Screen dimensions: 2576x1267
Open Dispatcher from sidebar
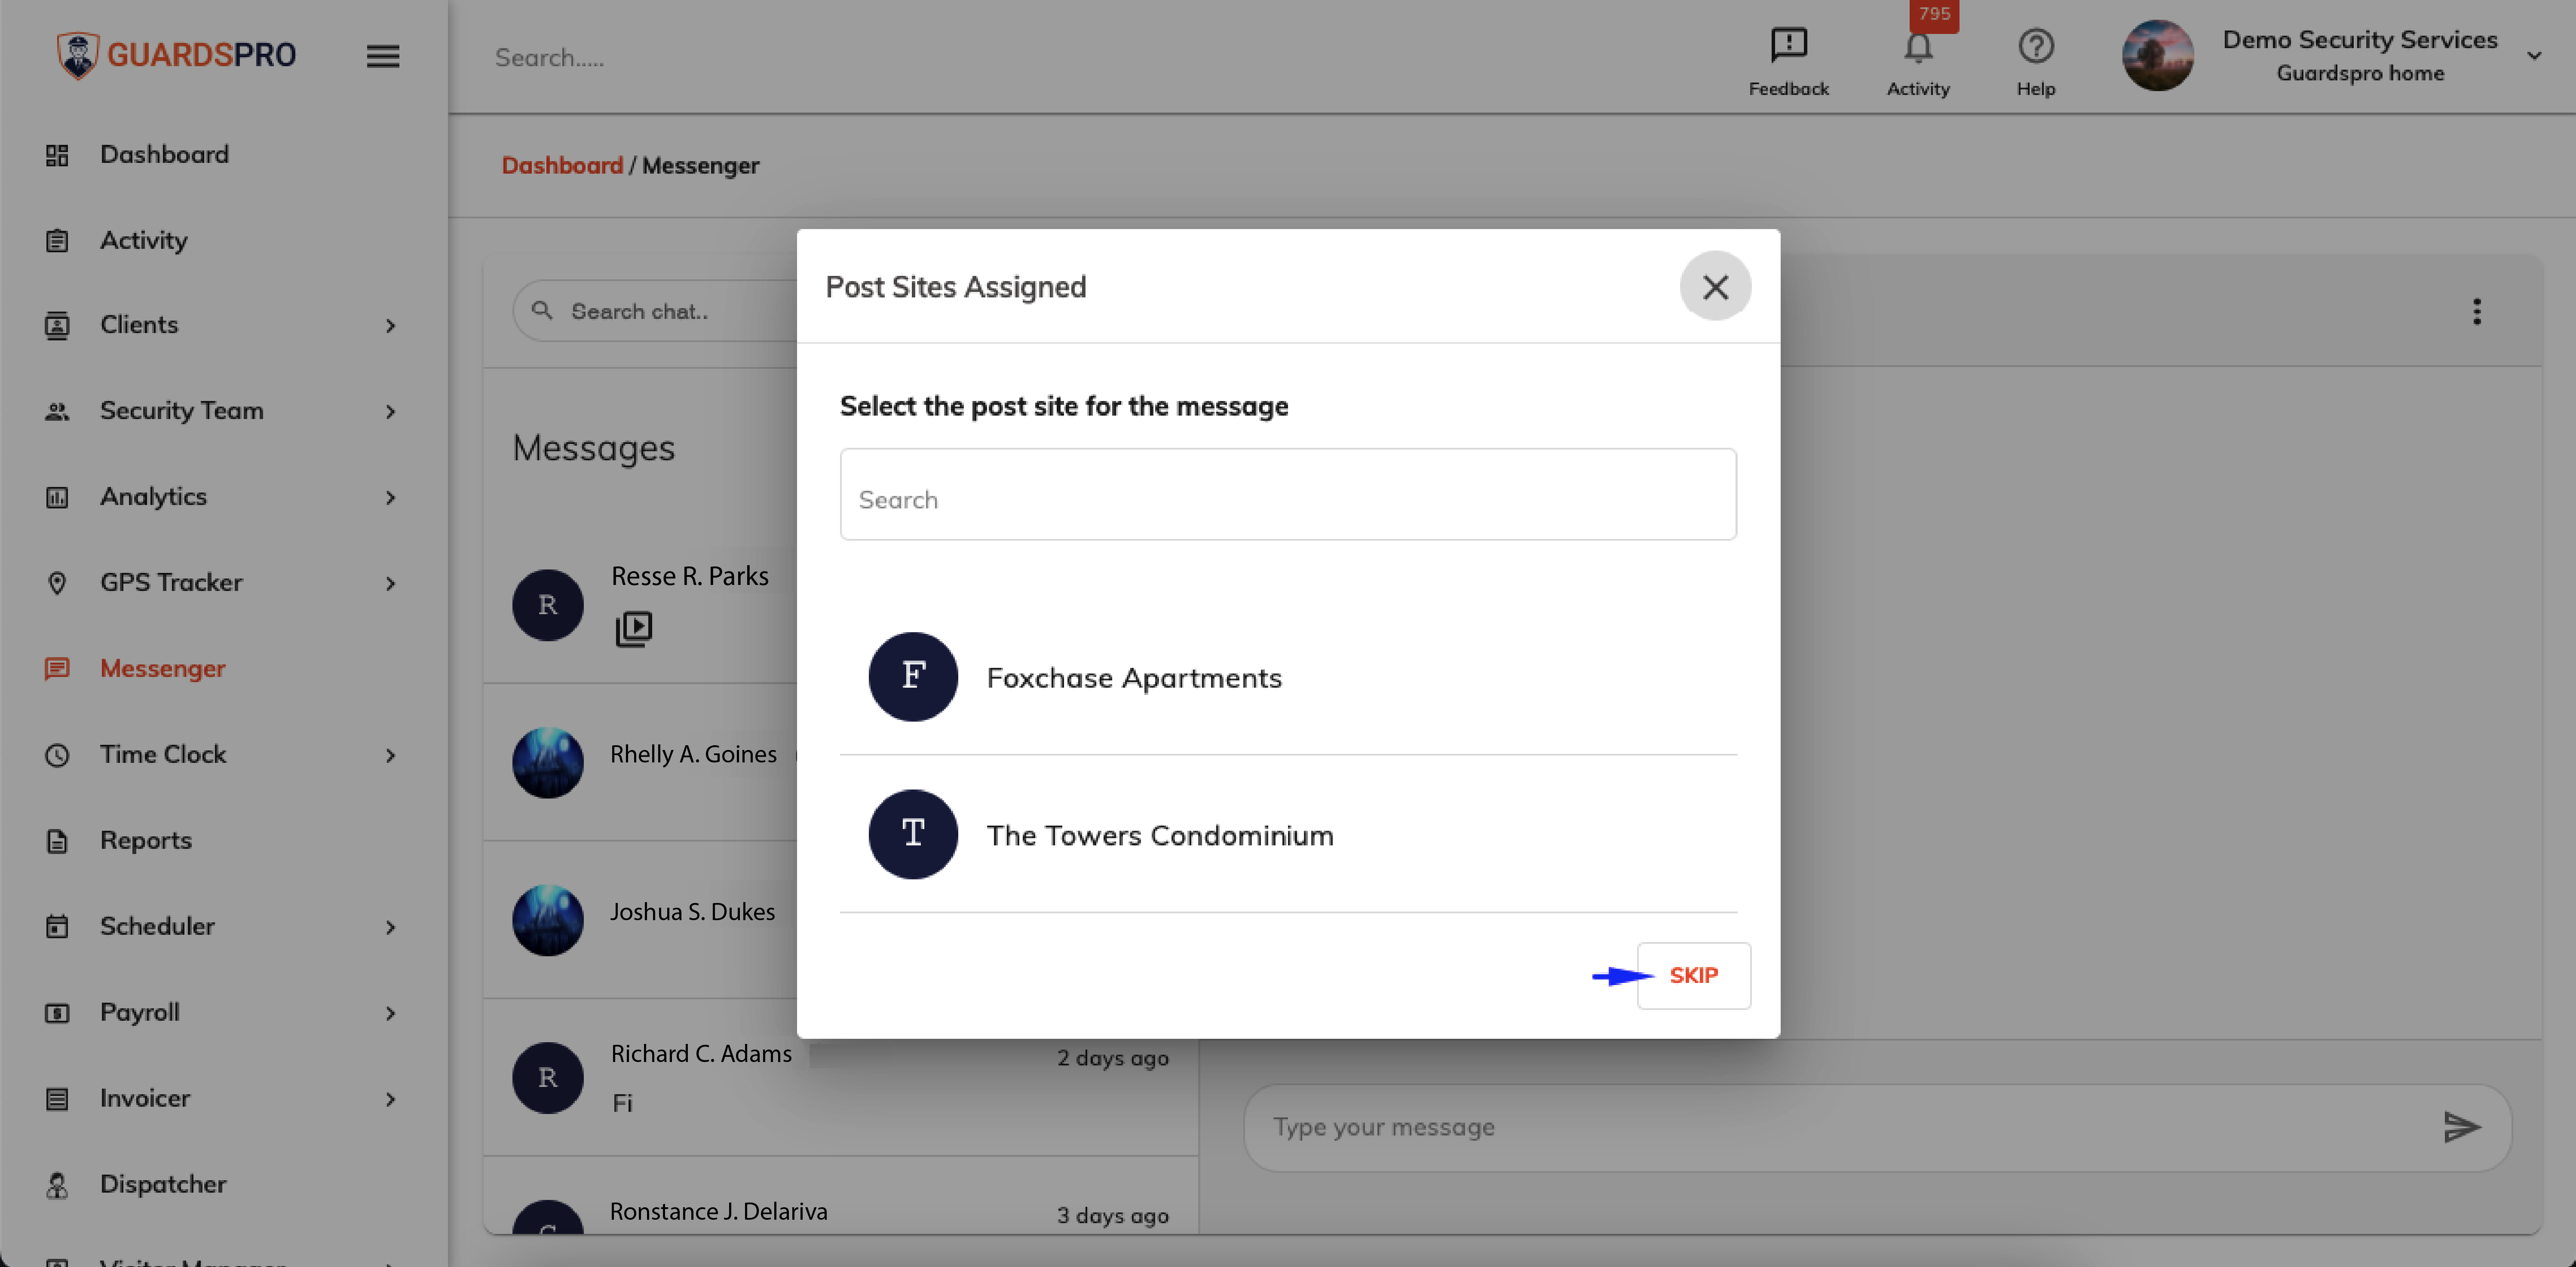tap(163, 1184)
